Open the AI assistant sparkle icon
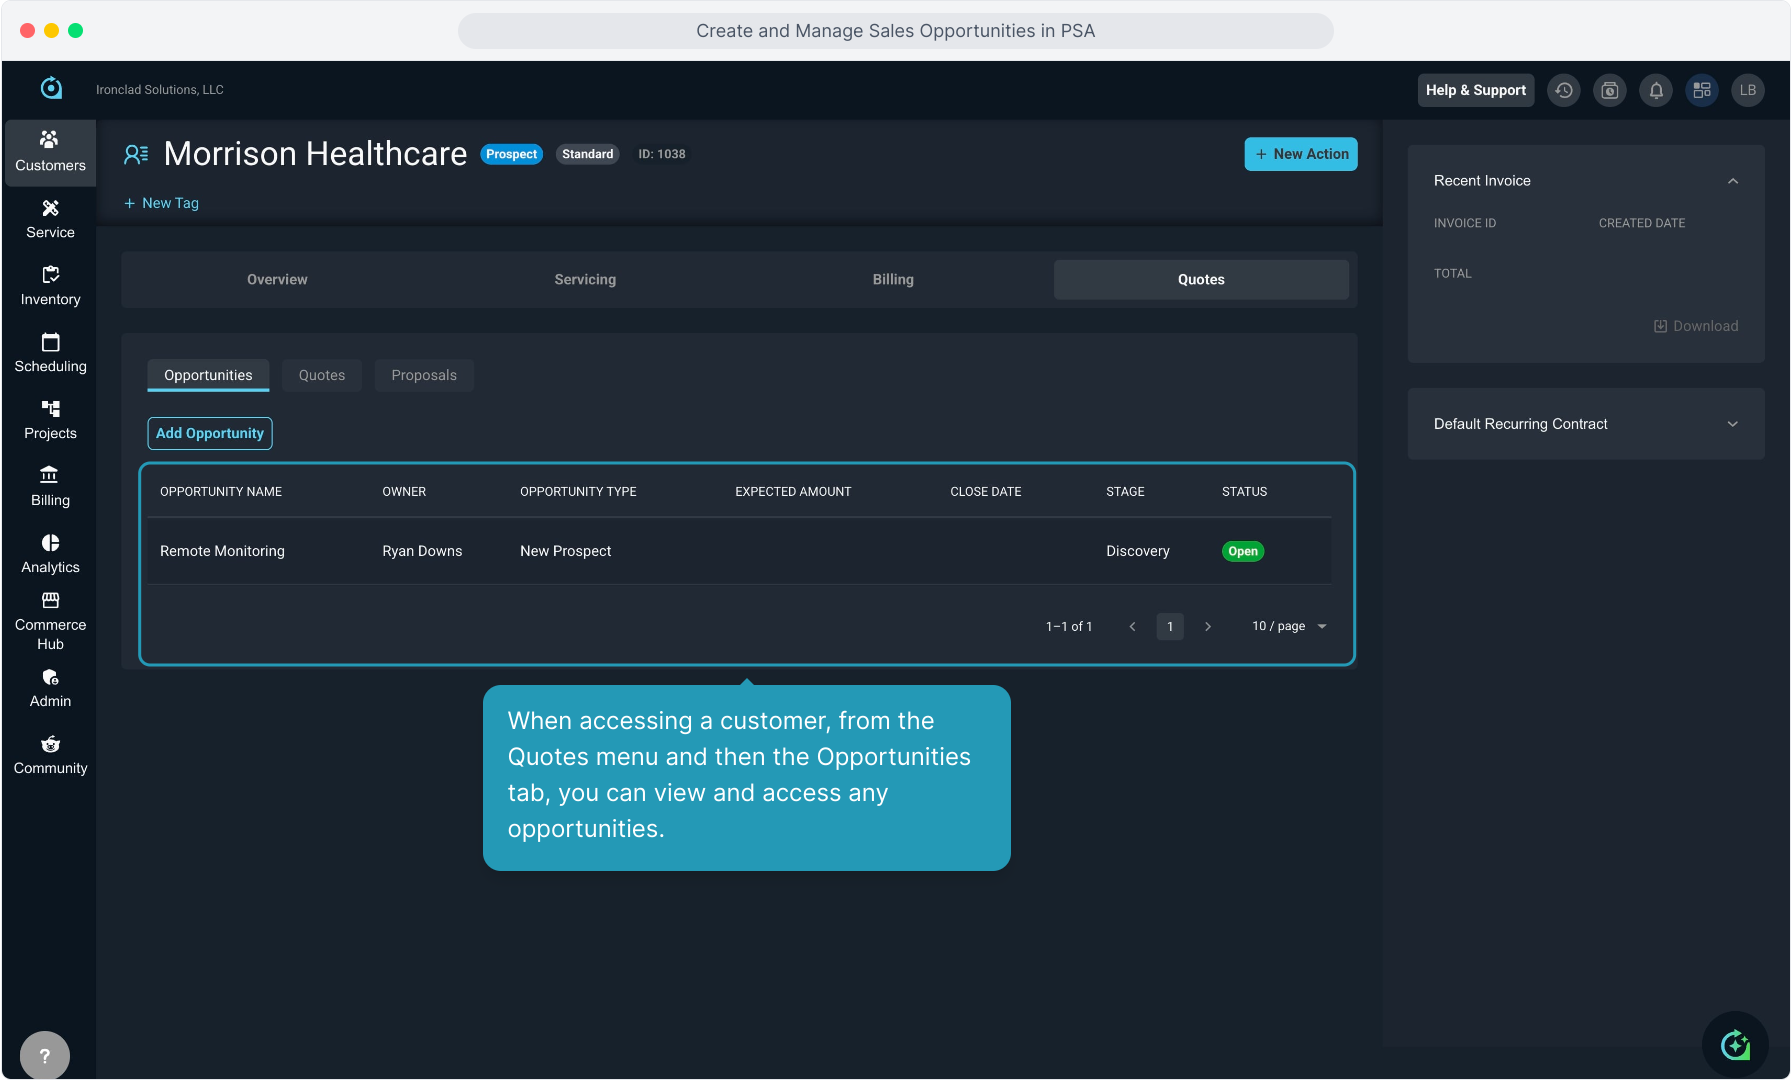This screenshot has width=1792, height=1080. click(x=1735, y=1045)
